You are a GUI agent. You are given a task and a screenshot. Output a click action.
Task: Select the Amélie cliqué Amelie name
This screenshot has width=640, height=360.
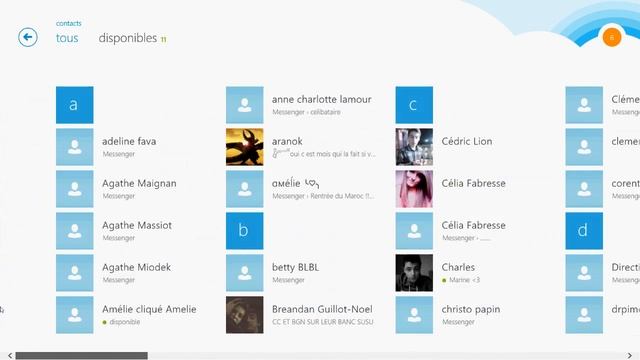pyautogui.click(x=149, y=309)
